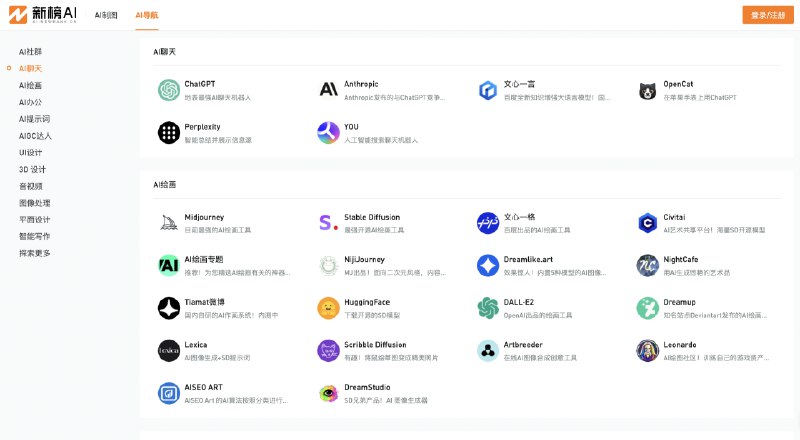The height and width of the screenshot is (440, 800).
Task: Open the Anthropic logo icon
Action: (x=329, y=90)
